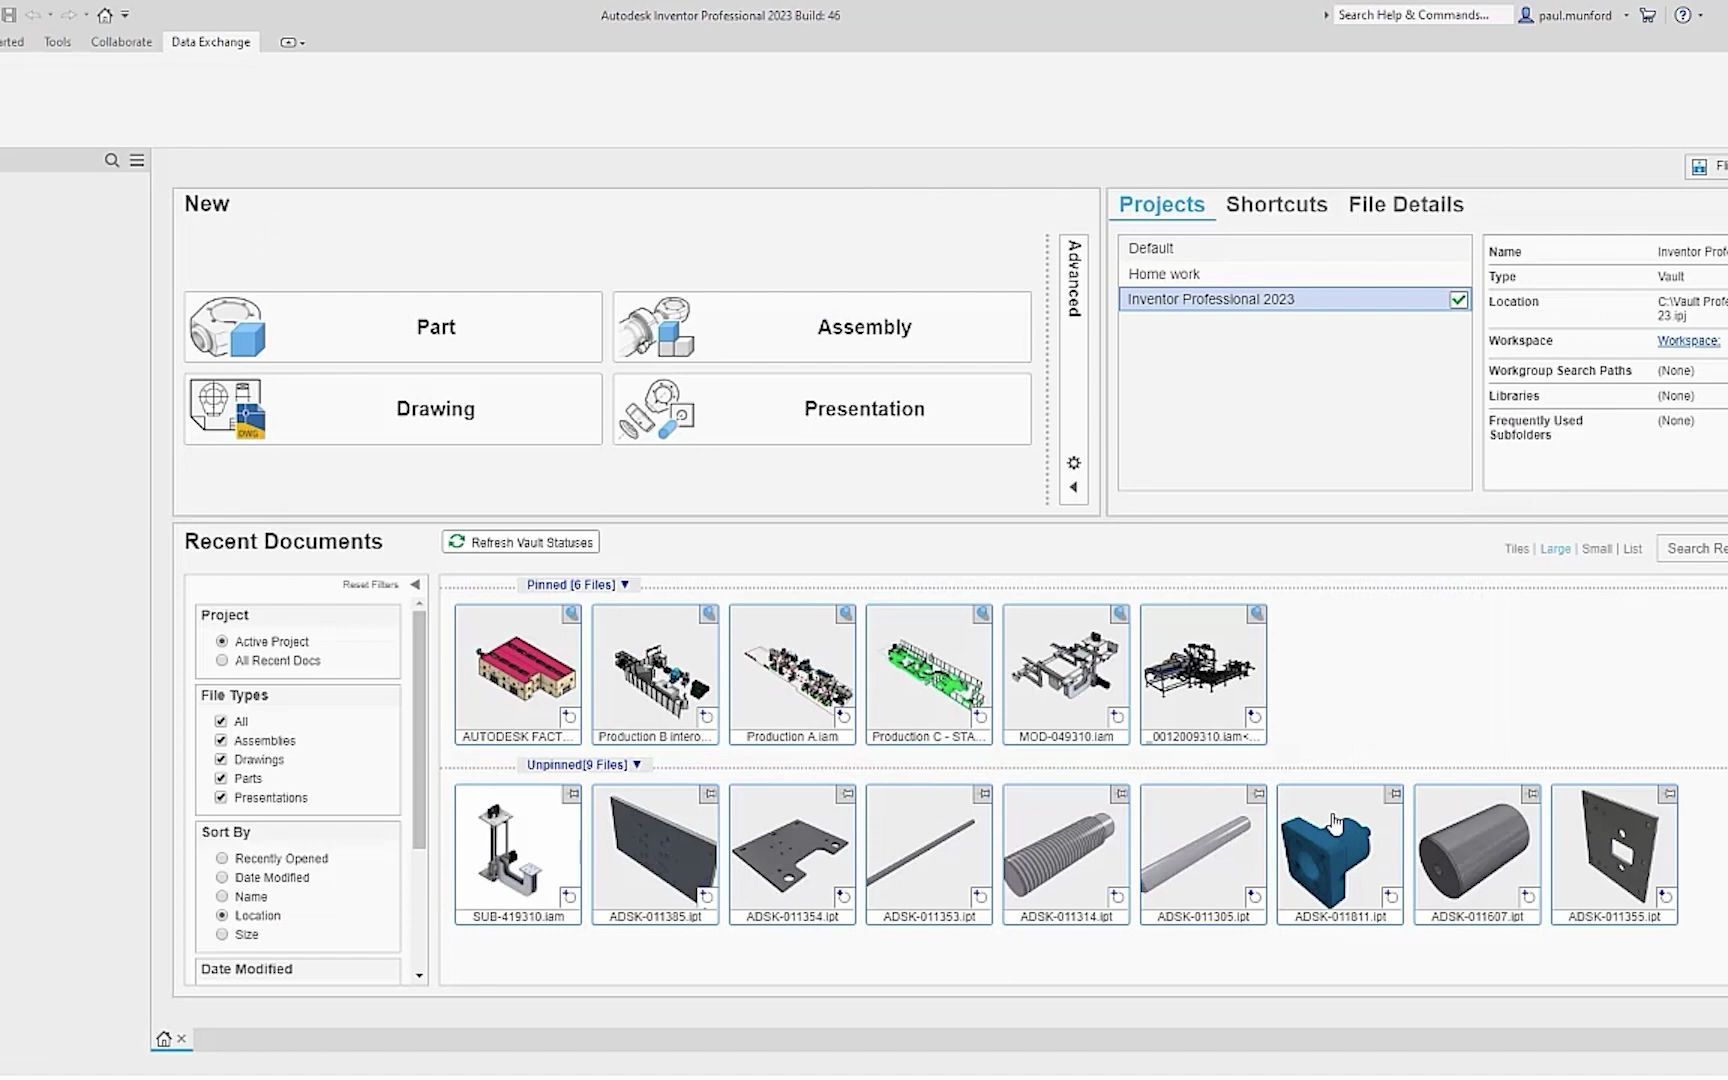Click the Assembly template icon
Screen dimensions: 1728x1080
[x=657, y=327]
